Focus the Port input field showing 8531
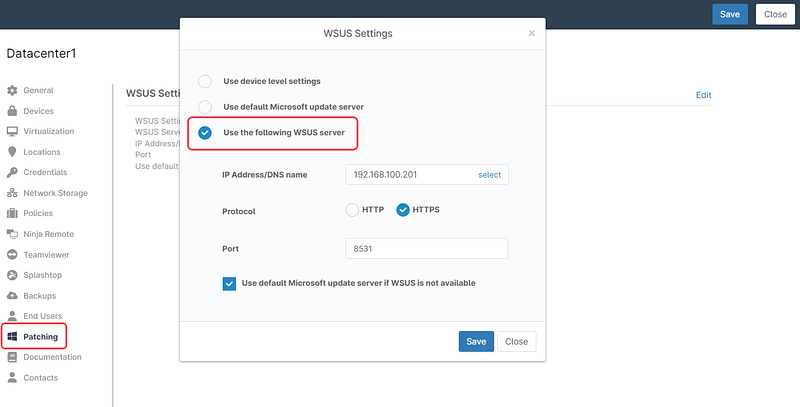800x407 pixels. click(427, 249)
